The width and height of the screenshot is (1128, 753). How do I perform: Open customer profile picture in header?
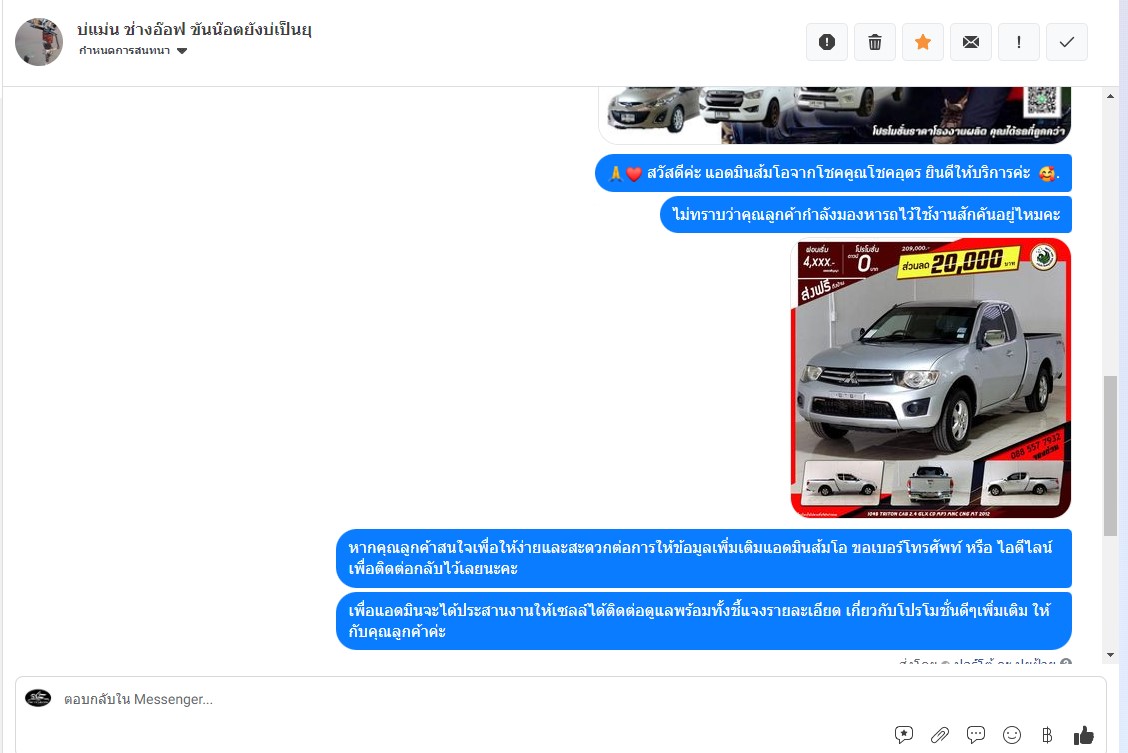(39, 42)
